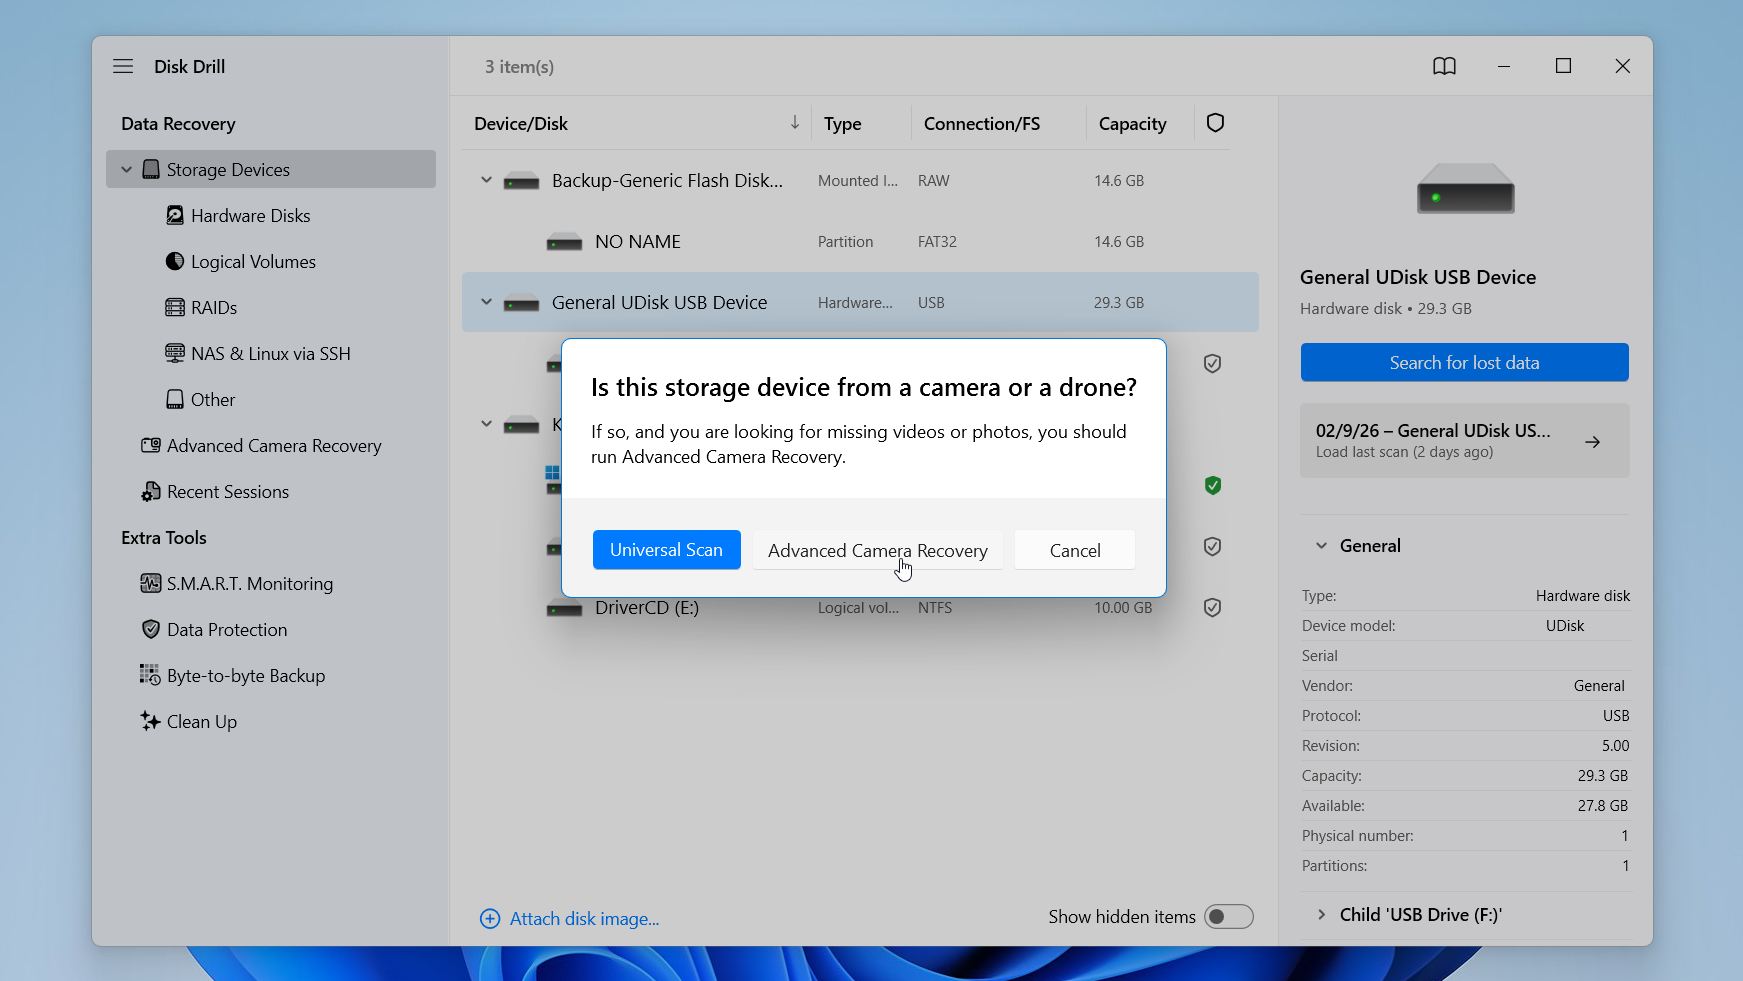The image size is (1743, 981).
Task: Click the 27.8 GB Available value
Action: click(x=1602, y=805)
